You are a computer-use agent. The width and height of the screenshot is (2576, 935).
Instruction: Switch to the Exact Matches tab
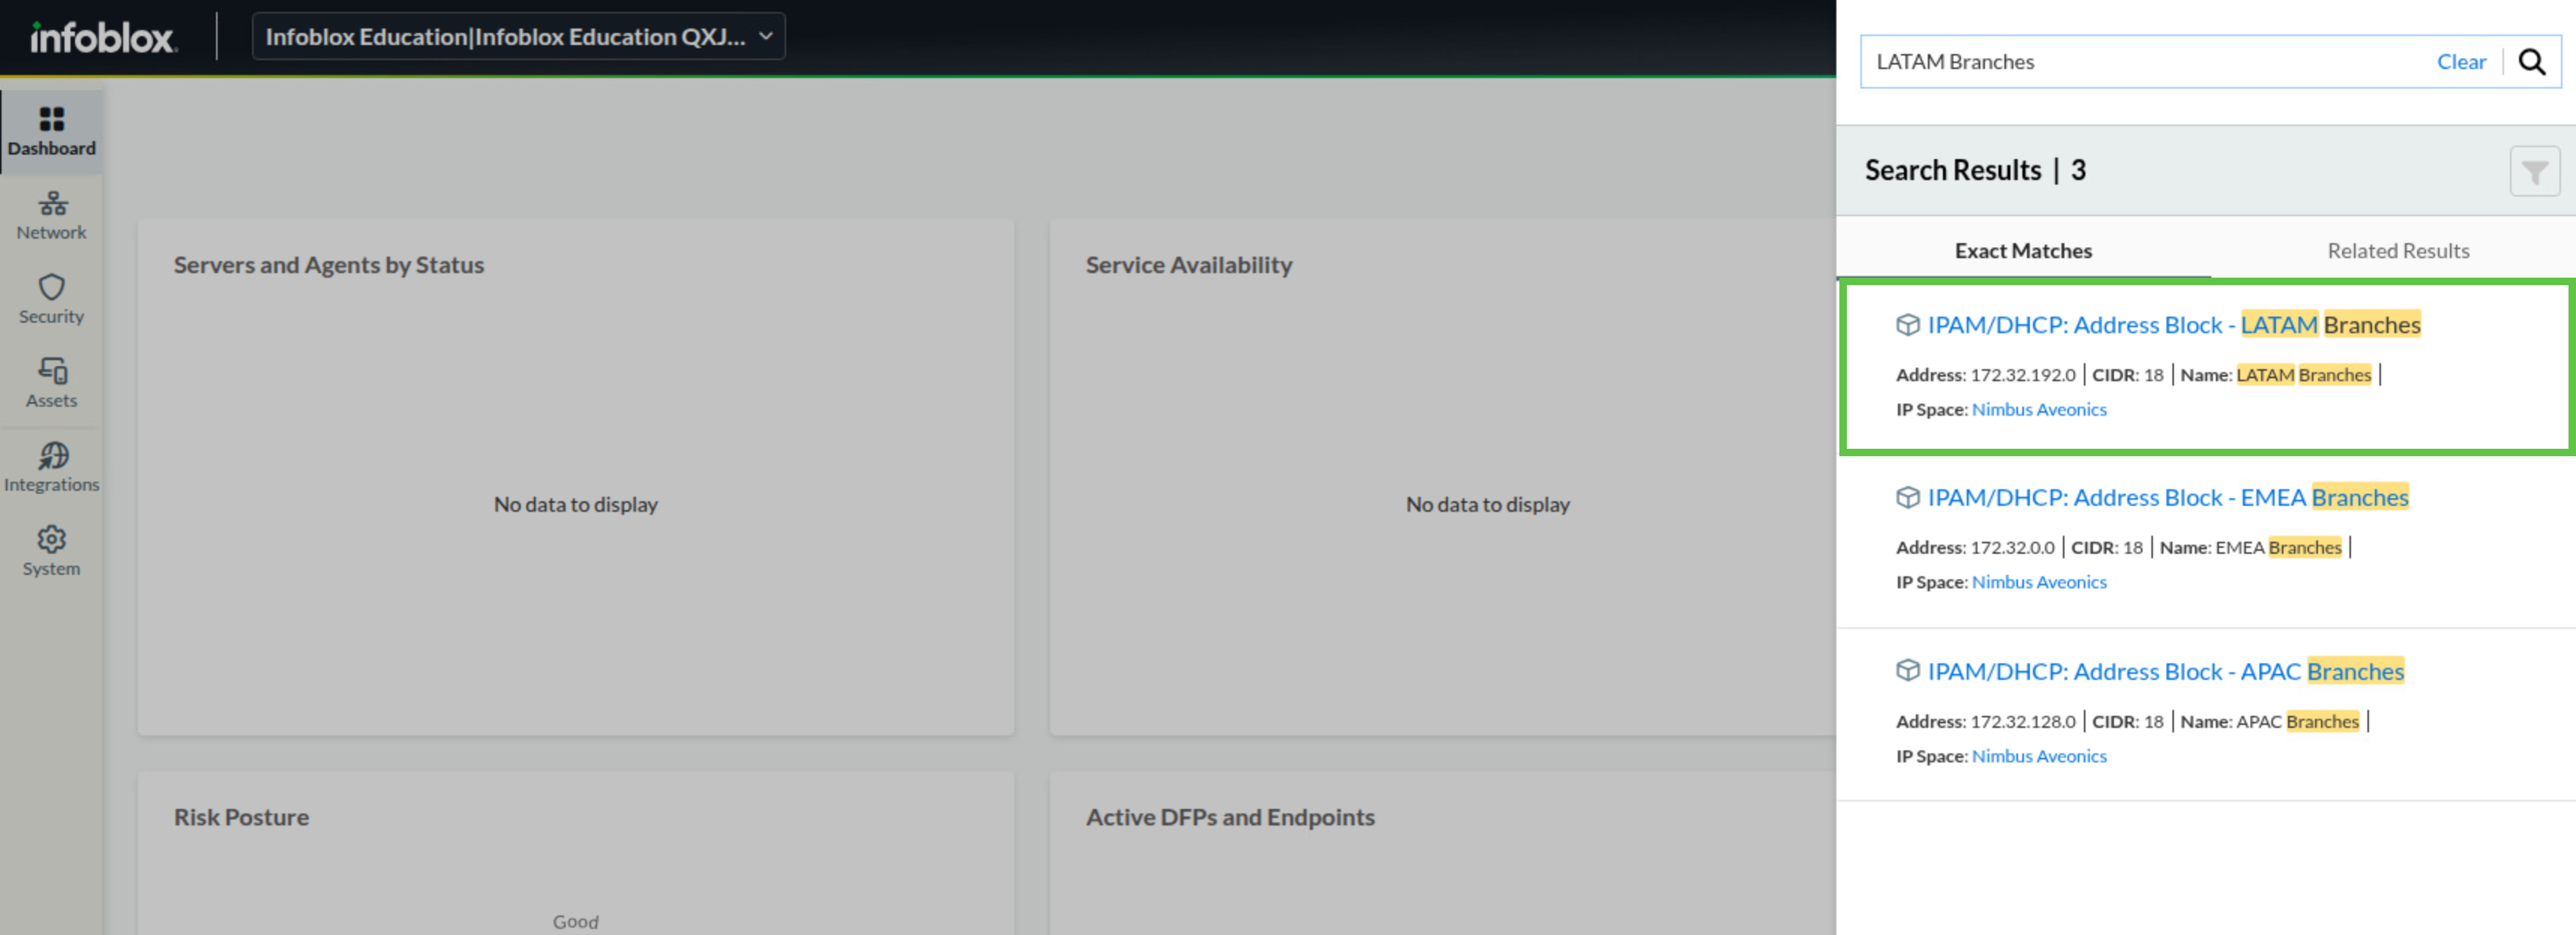pyautogui.click(x=2023, y=251)
